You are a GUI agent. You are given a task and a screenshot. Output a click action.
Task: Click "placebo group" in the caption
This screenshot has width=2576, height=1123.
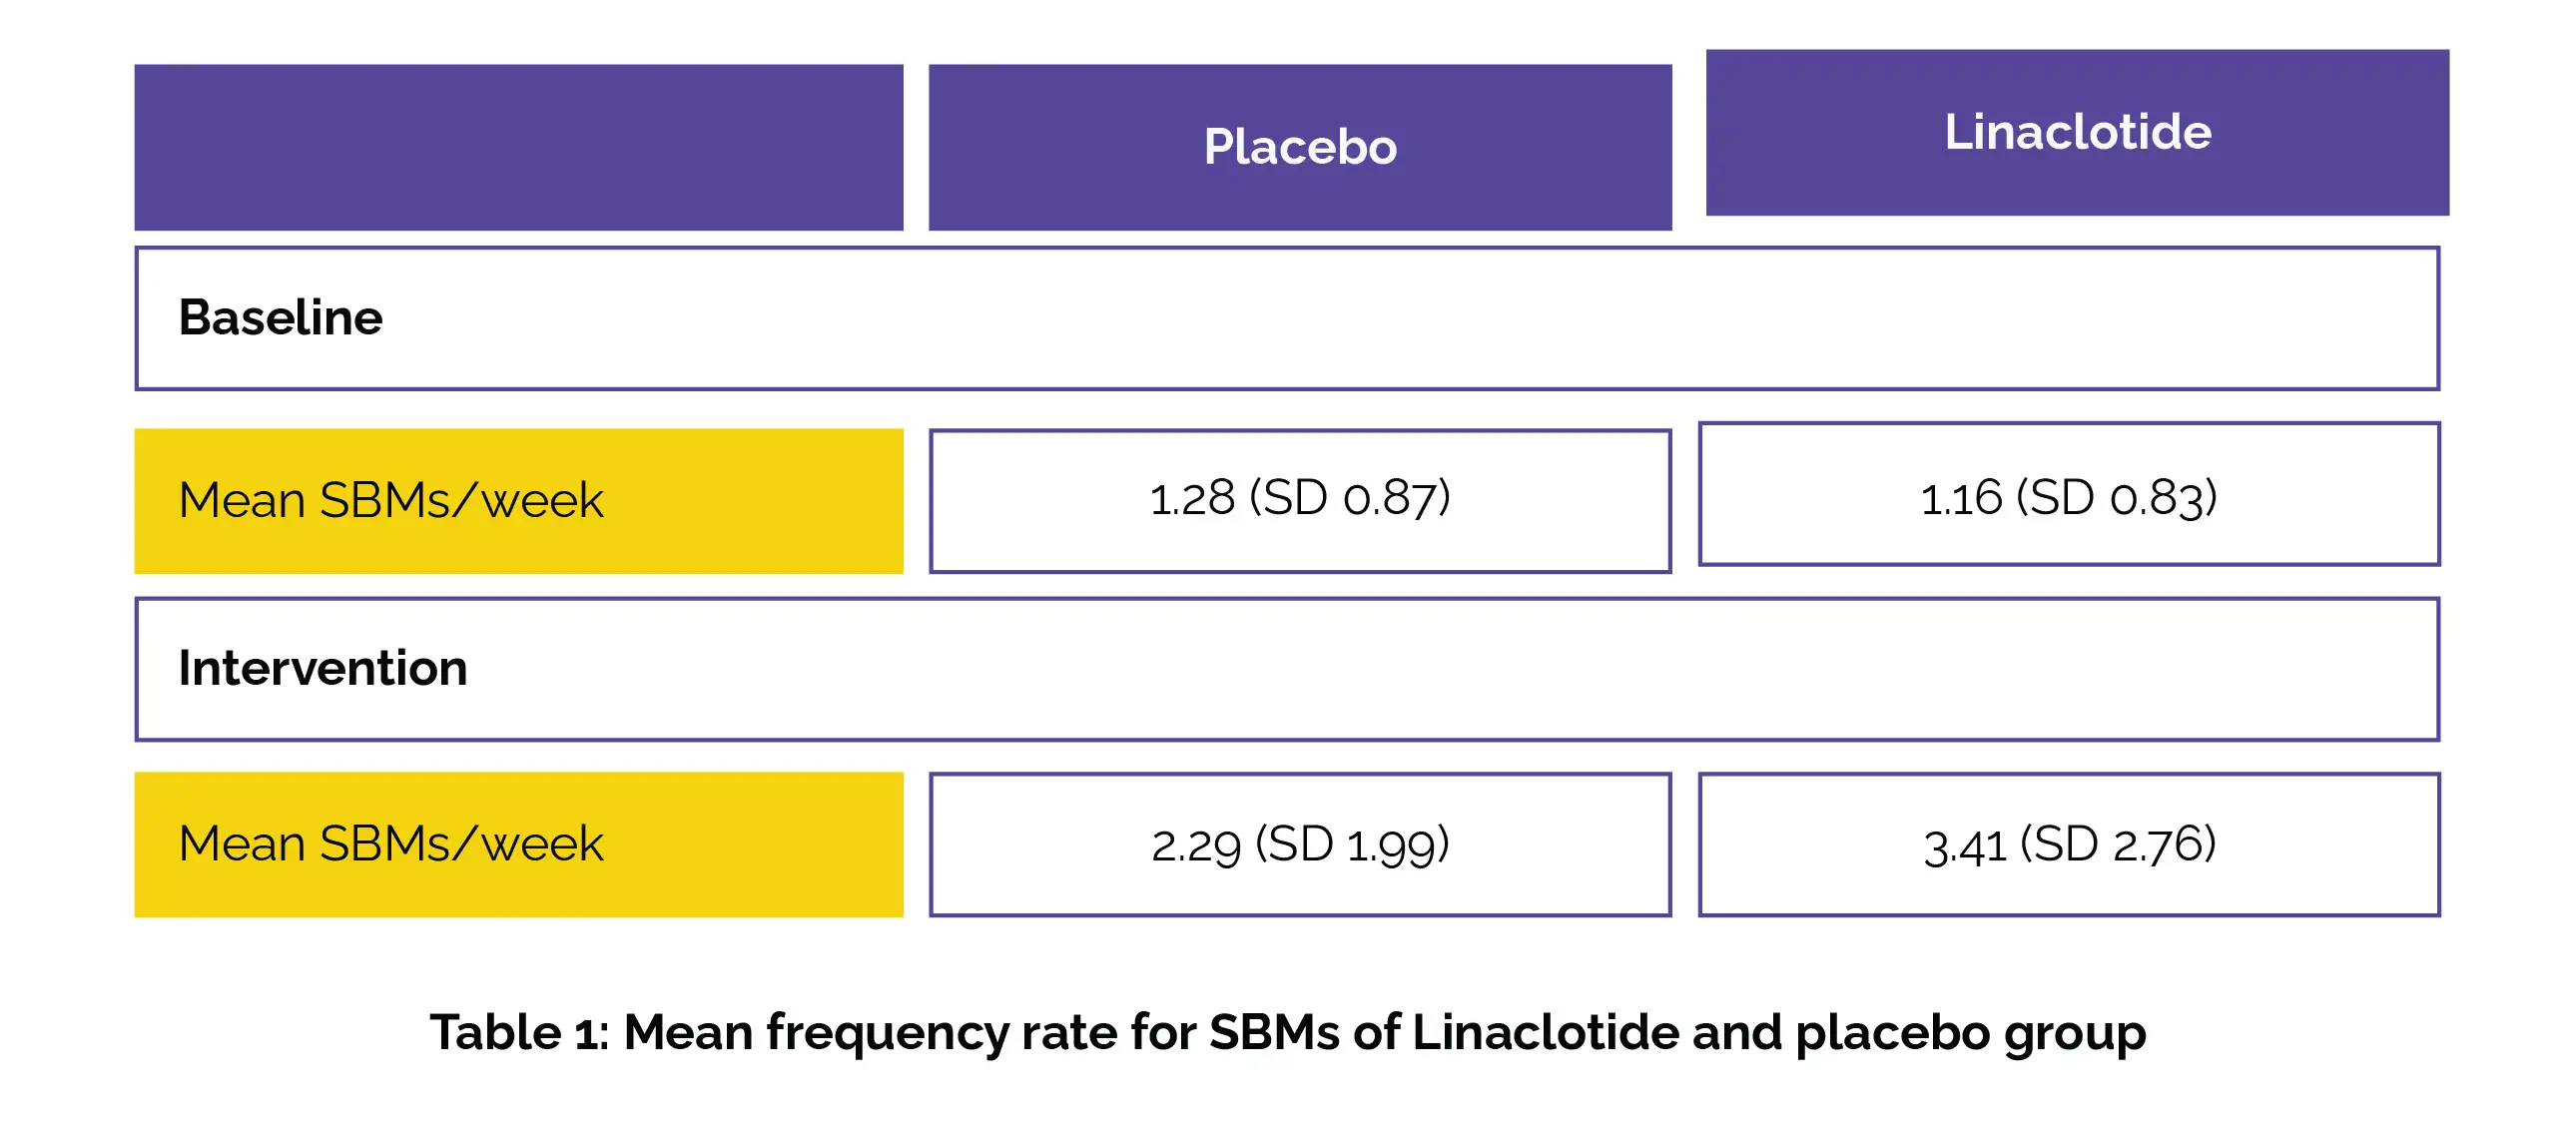1970,1032
